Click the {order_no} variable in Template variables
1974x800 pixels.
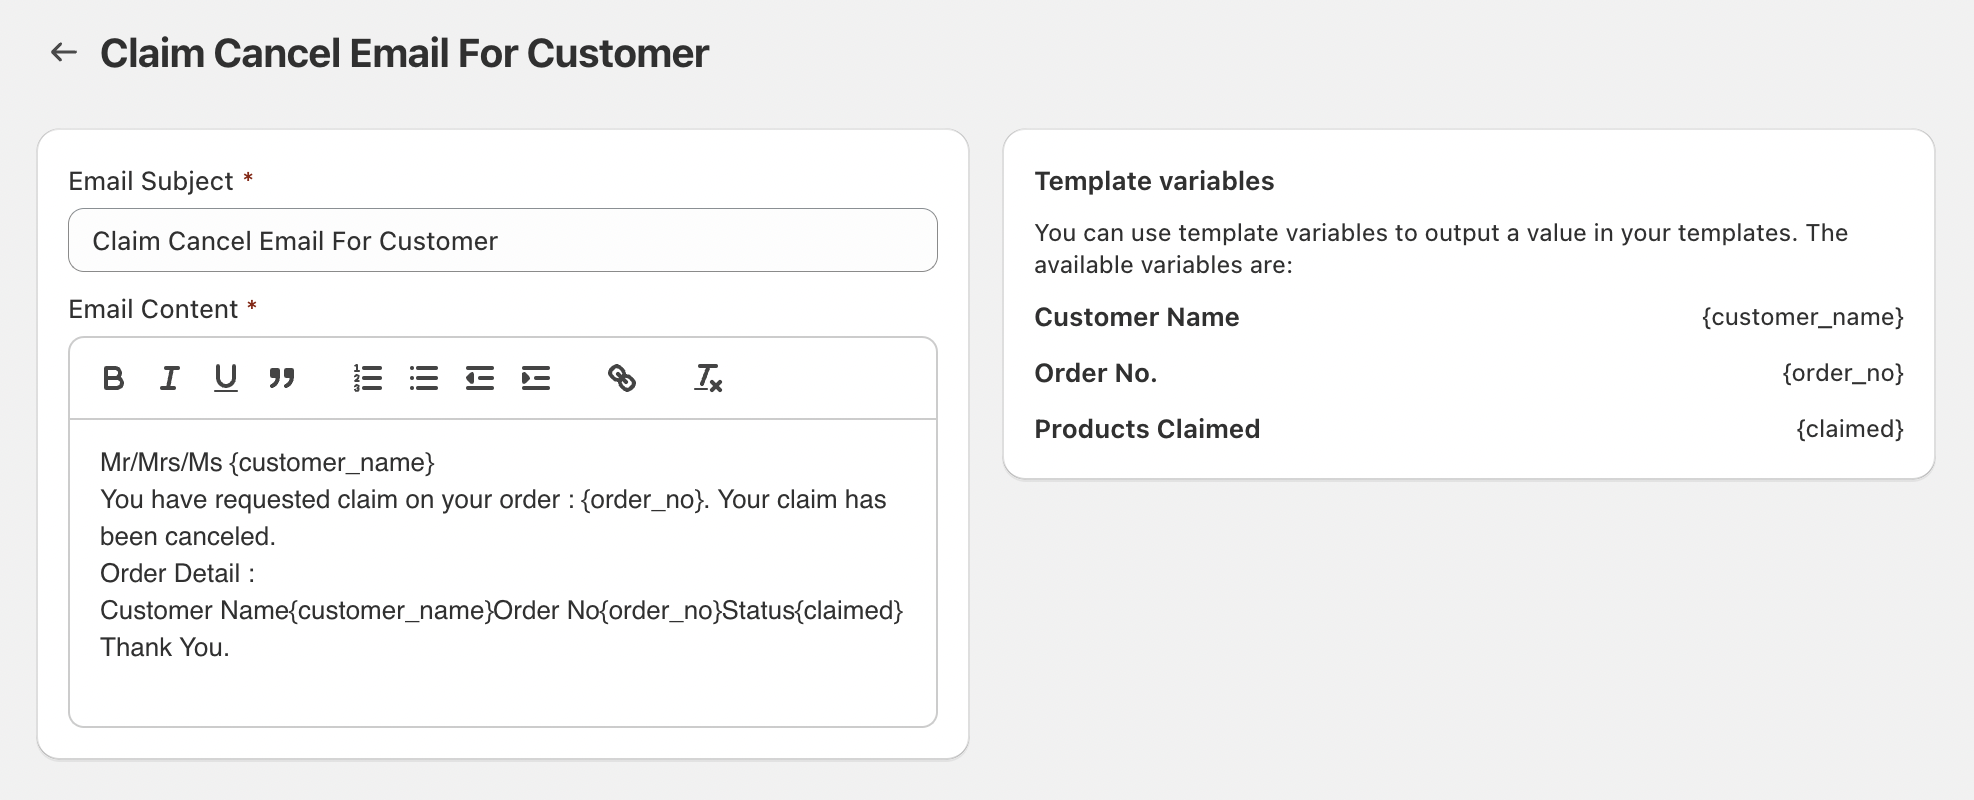[x=1842, y=373]
